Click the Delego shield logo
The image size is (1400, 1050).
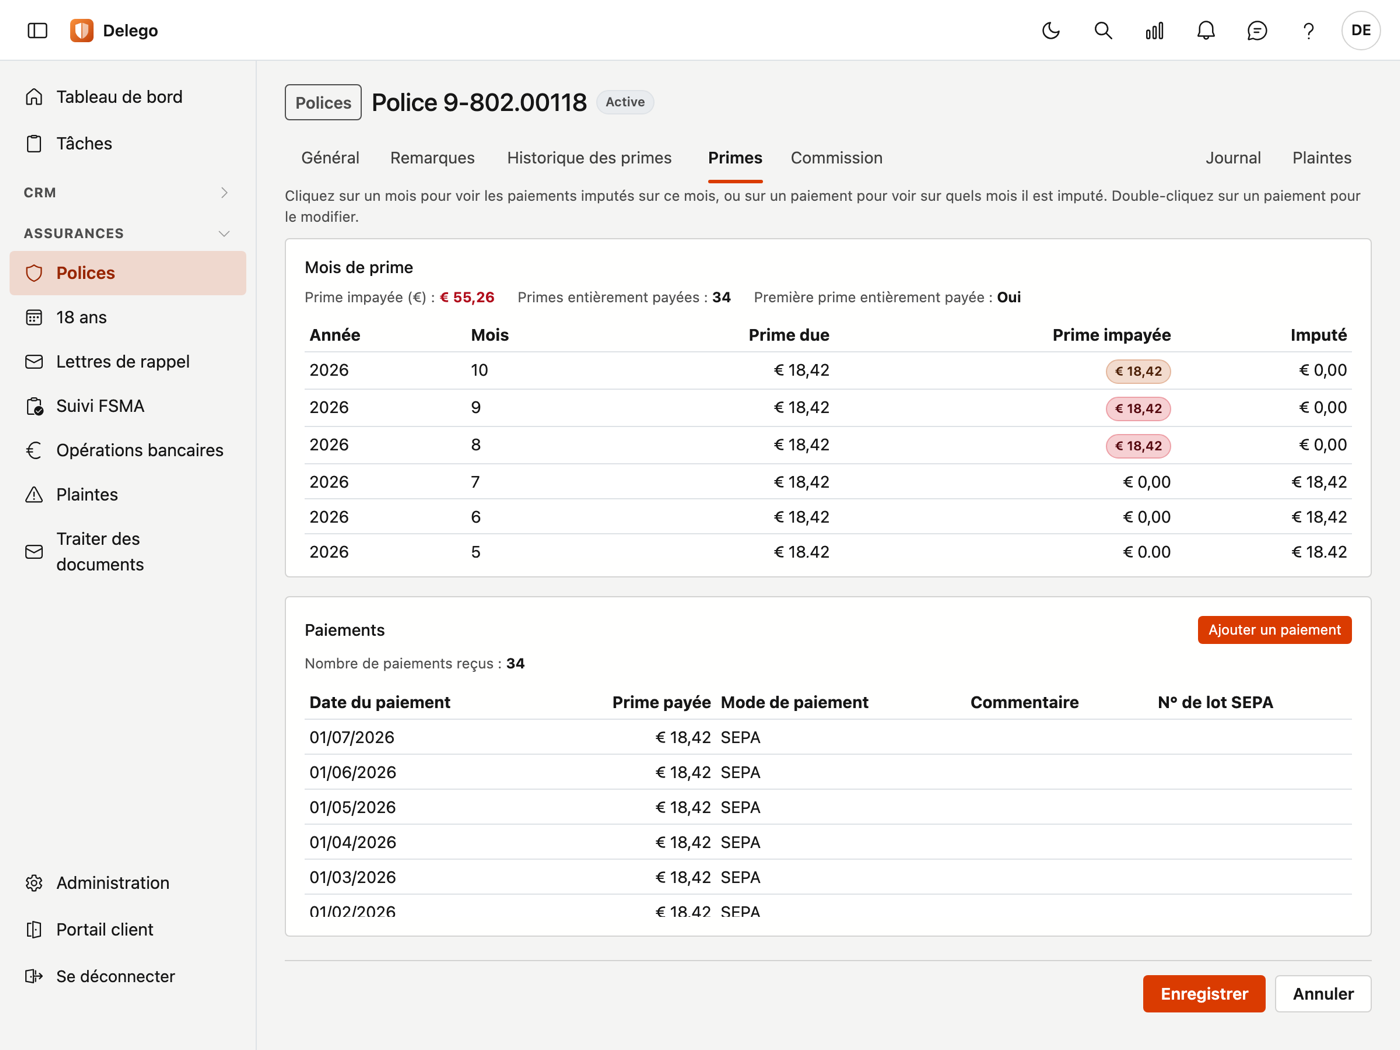82,31
